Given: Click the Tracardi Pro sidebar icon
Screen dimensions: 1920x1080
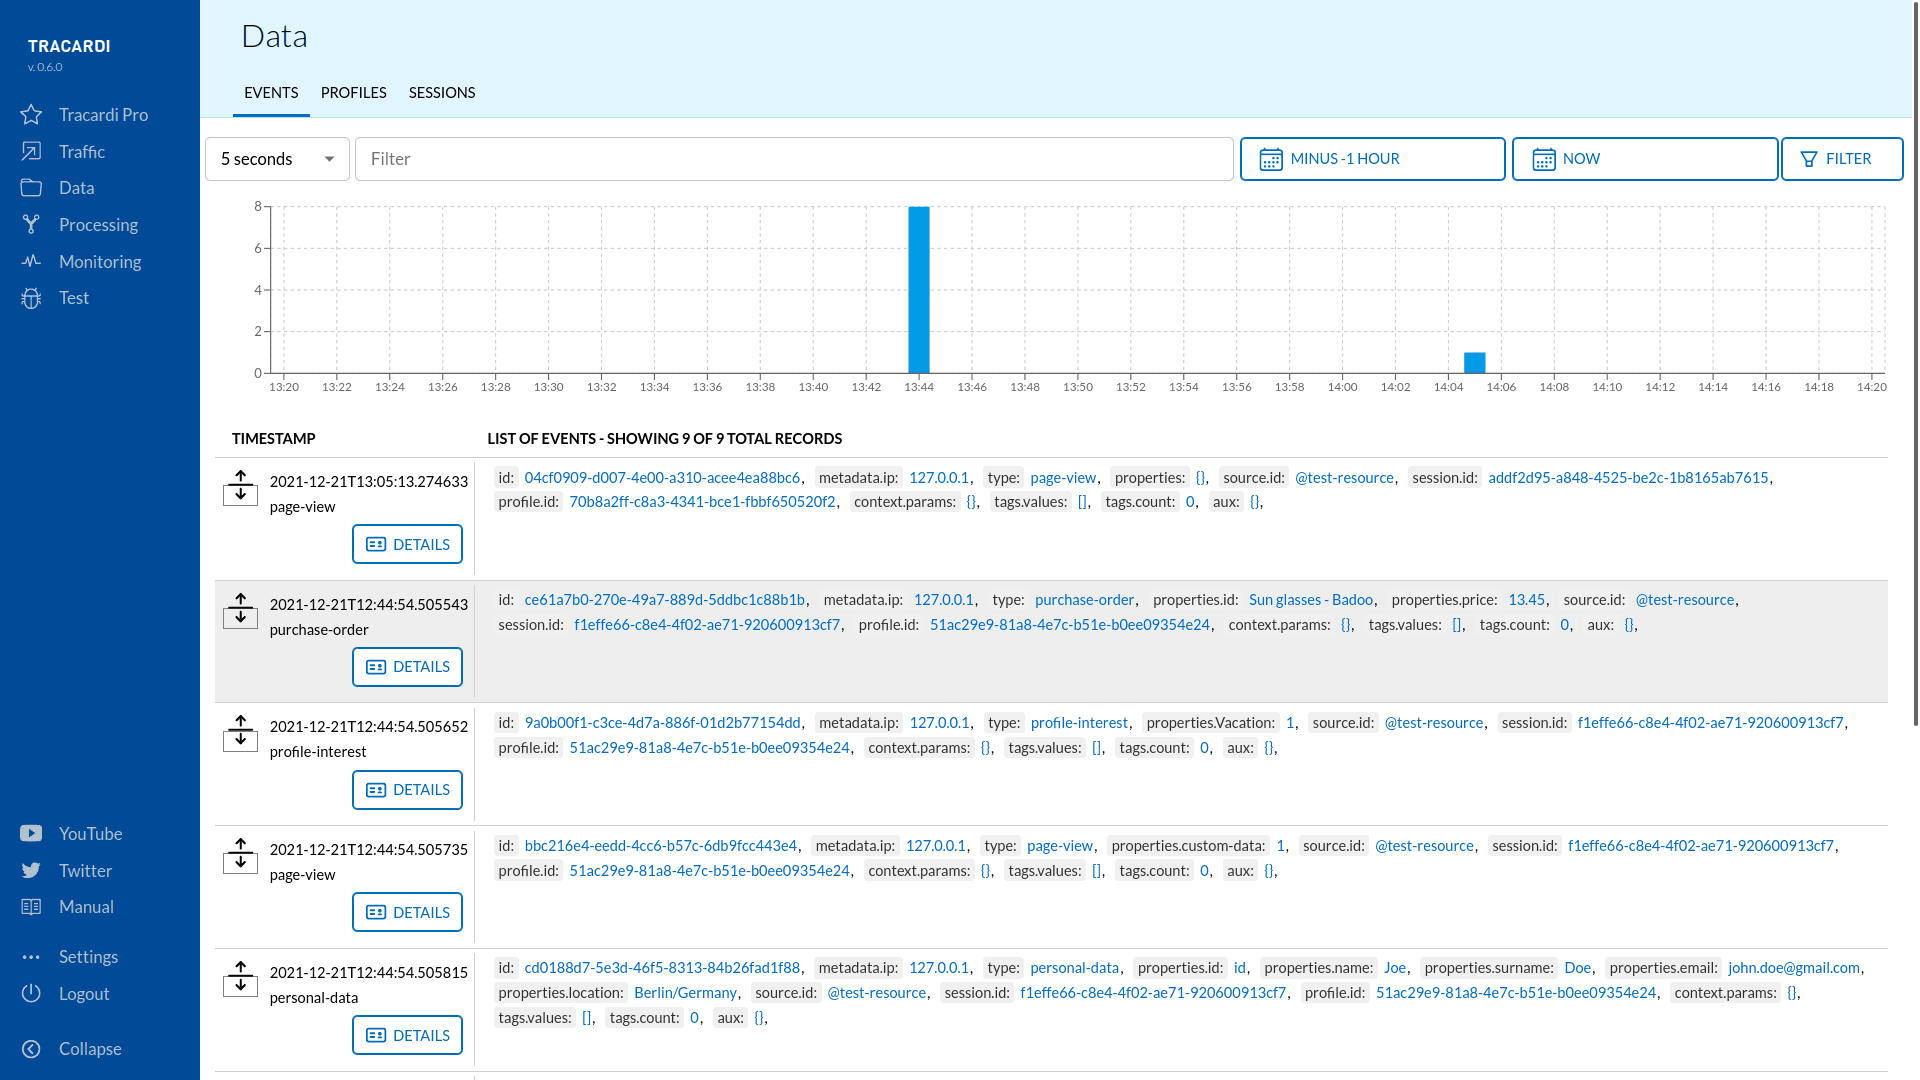Looking at the screenshot, I should [x=34, y=113].
